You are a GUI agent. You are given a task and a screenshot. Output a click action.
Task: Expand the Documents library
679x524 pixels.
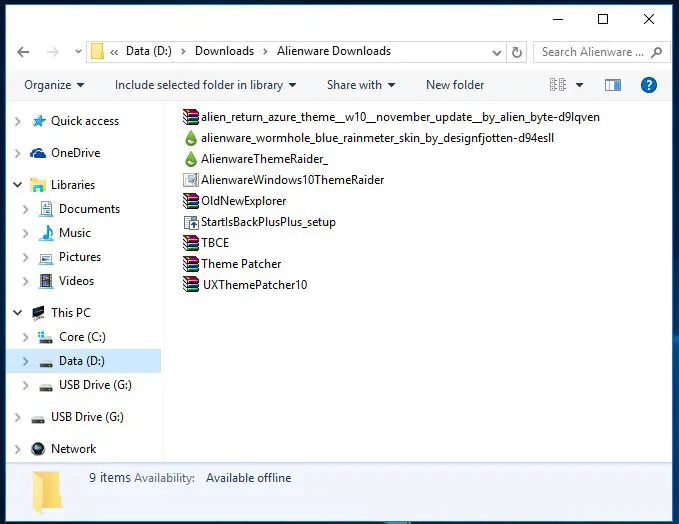(25, 209)
